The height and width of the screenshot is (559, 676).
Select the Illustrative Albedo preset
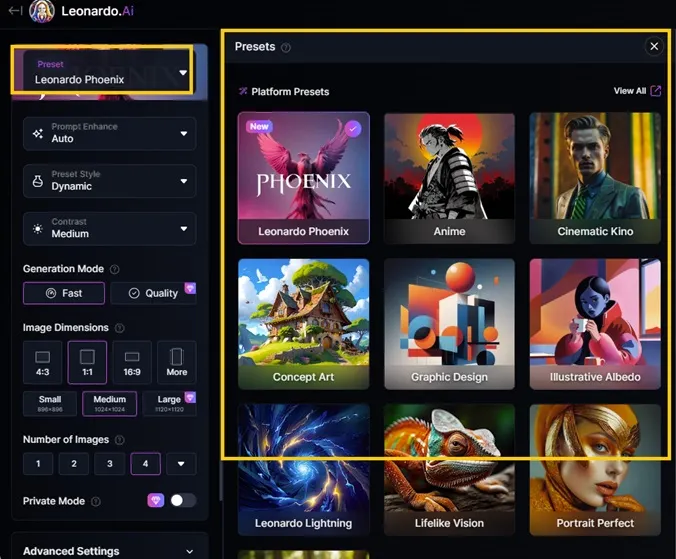point(595,324)
